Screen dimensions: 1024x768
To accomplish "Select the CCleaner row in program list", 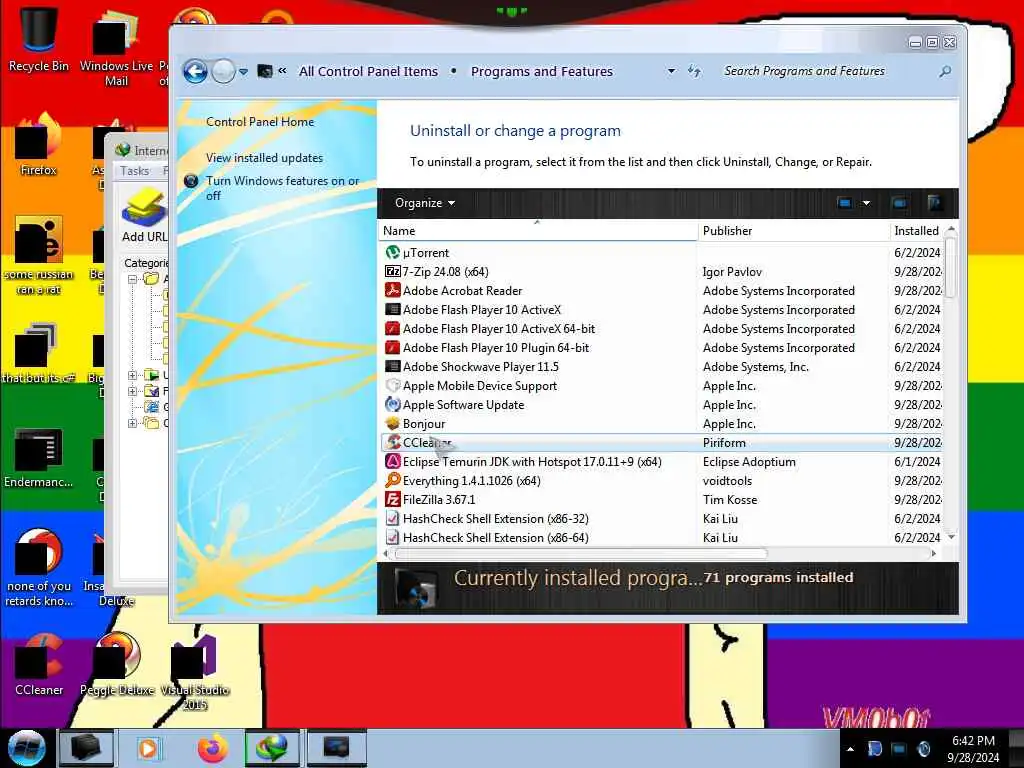I will (661, 442).
